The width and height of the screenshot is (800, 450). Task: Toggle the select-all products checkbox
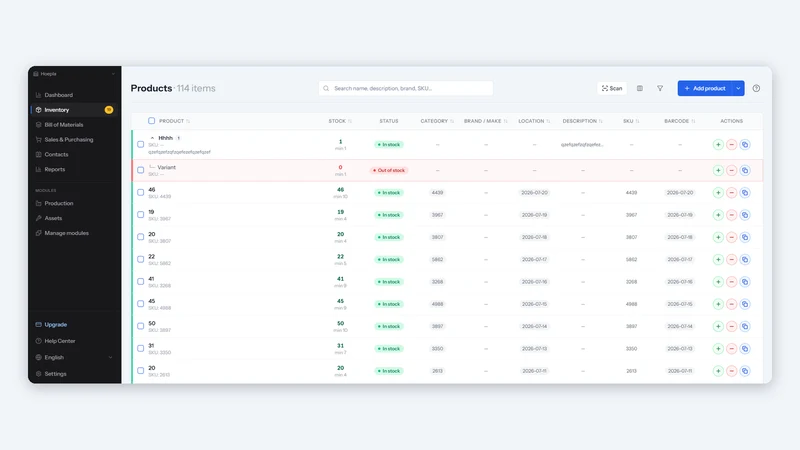[152, 121]
